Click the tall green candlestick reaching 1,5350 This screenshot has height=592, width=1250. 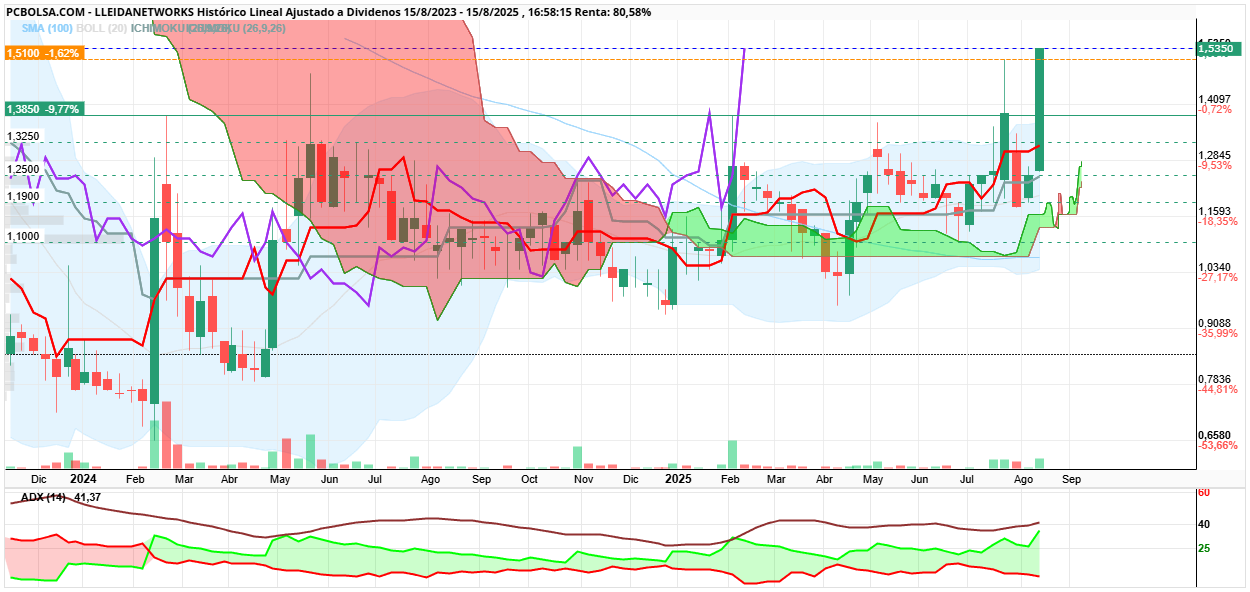(x=1040, y=109)
